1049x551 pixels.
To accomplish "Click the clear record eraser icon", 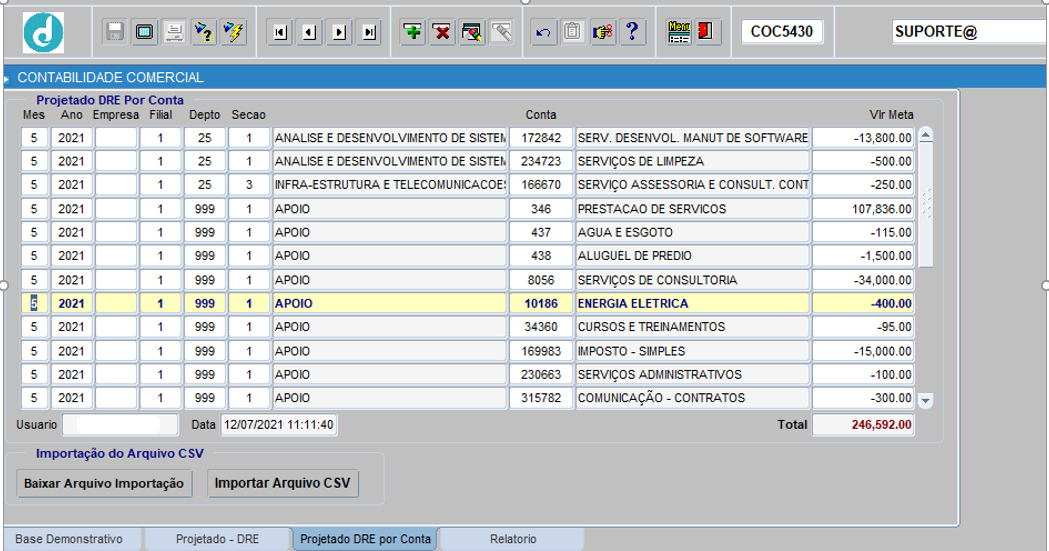I will point(472,31).
